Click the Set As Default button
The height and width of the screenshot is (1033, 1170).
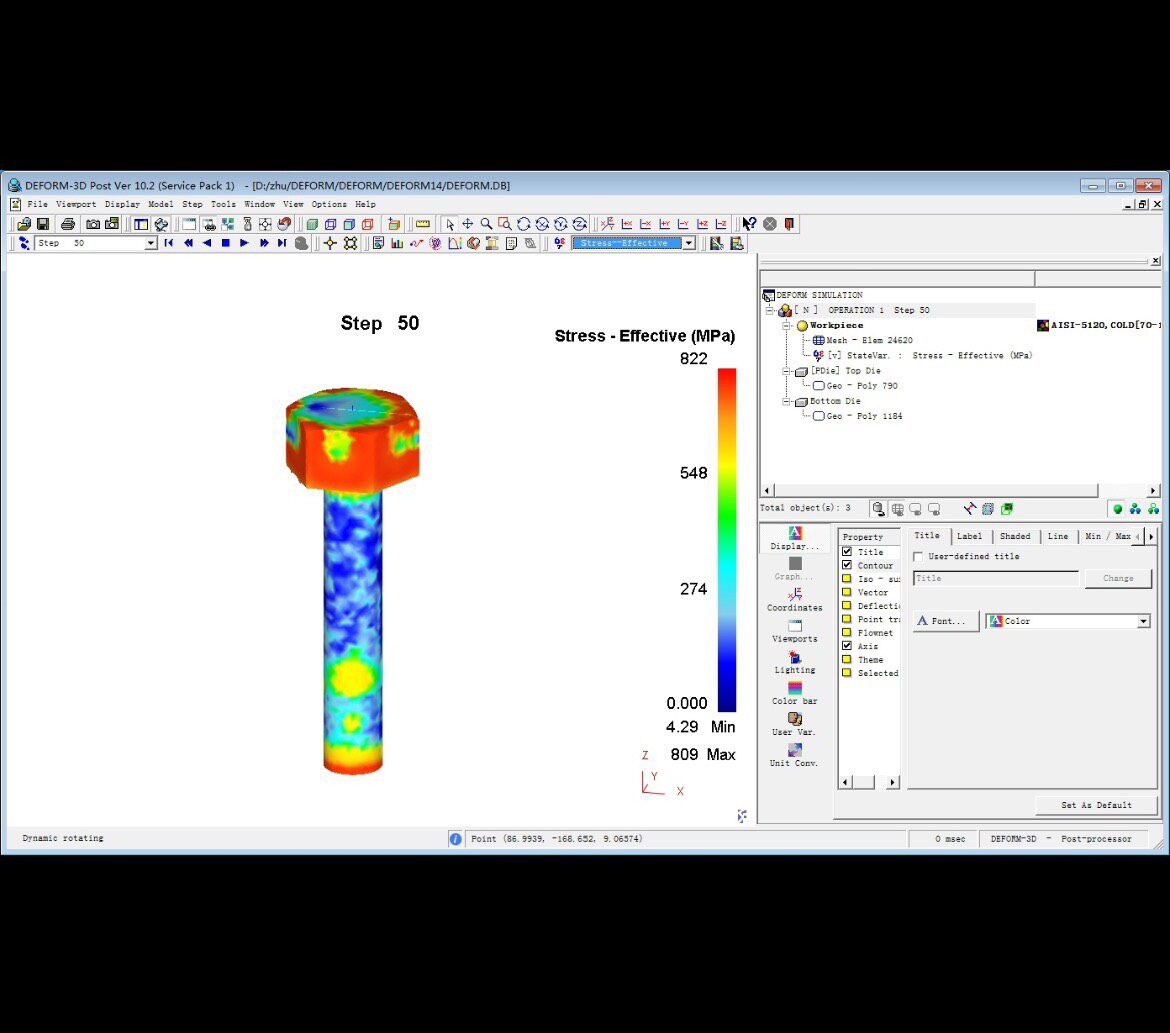(1096, 805)
